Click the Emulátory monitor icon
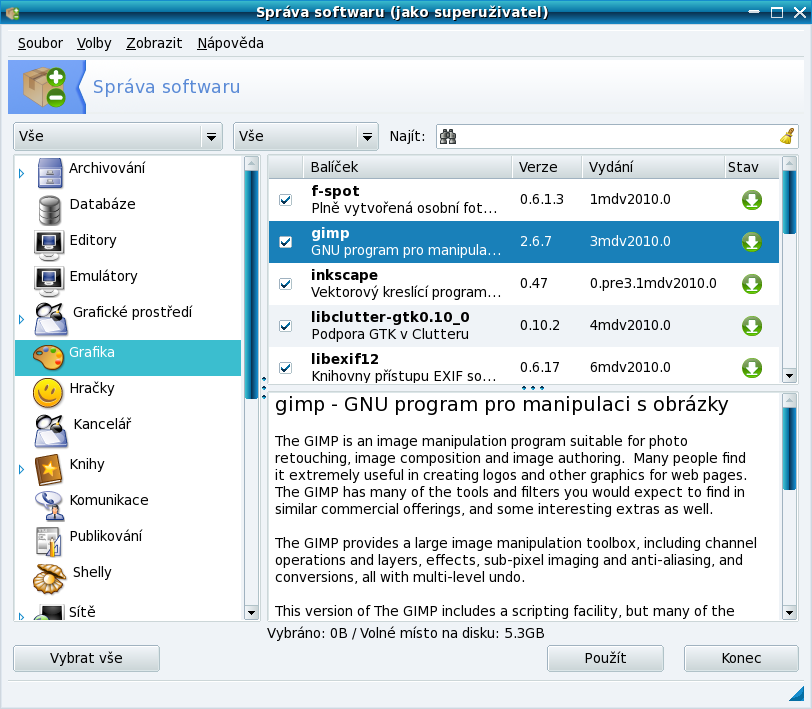812x709 pixels. click(x=49, y=281)
